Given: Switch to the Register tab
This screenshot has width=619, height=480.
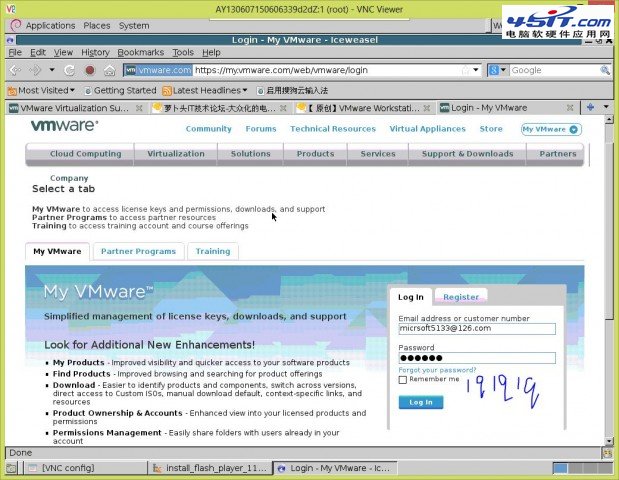Looking at the screenshot, I should [461, 297].
